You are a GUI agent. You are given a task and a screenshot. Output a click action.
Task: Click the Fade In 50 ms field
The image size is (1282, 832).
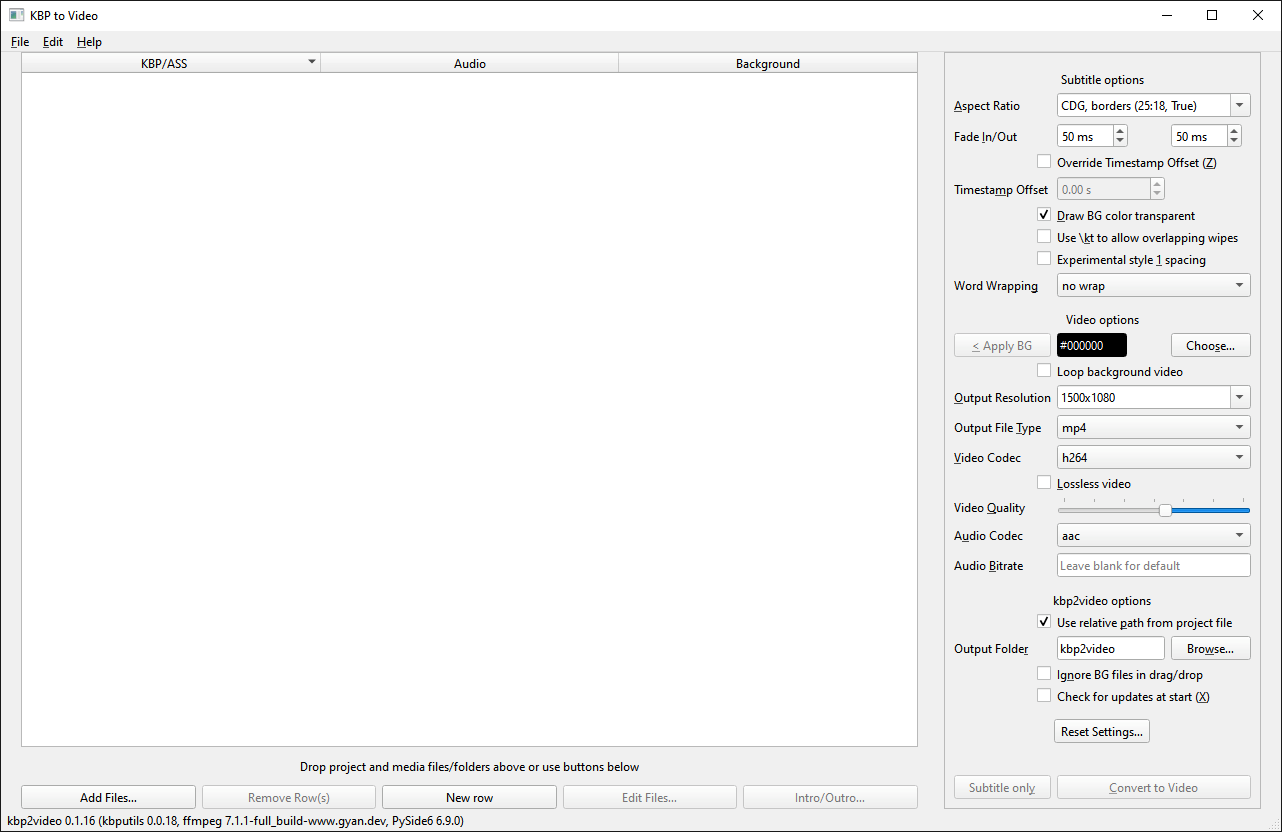pyautogui.click(x=1085, y=136)
